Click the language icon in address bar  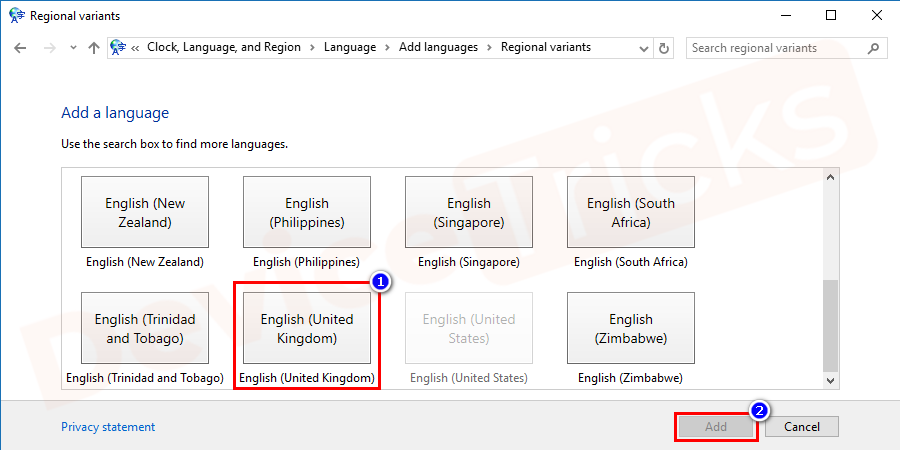118,48
